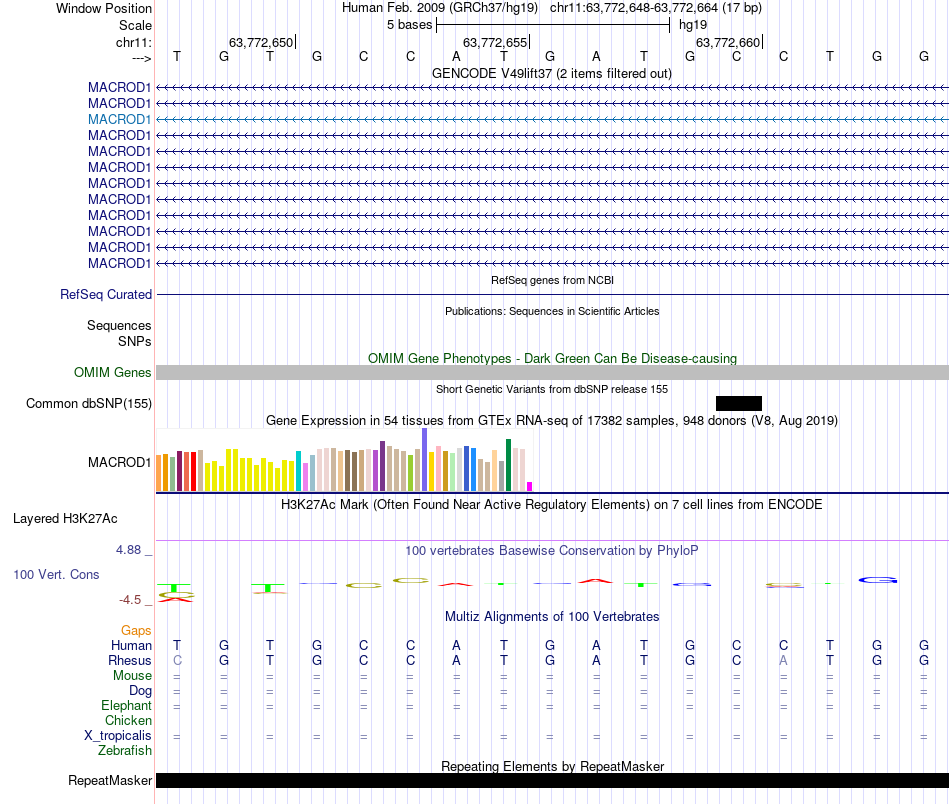The height and width of the screenshot is (804, 950).
Task: Click 'Repeating Elements by RepeatMasker' title
Action: coord(552,766)
